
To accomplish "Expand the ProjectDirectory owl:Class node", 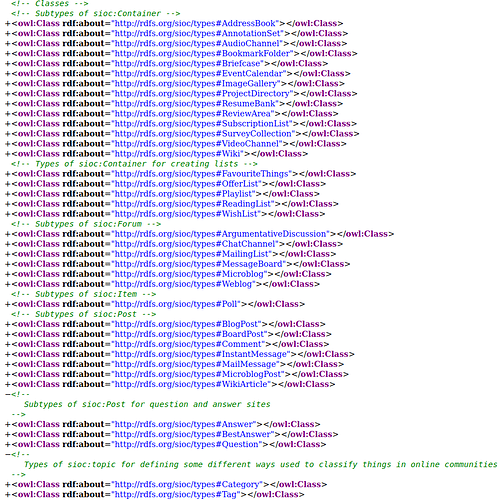I will (8, 94).
